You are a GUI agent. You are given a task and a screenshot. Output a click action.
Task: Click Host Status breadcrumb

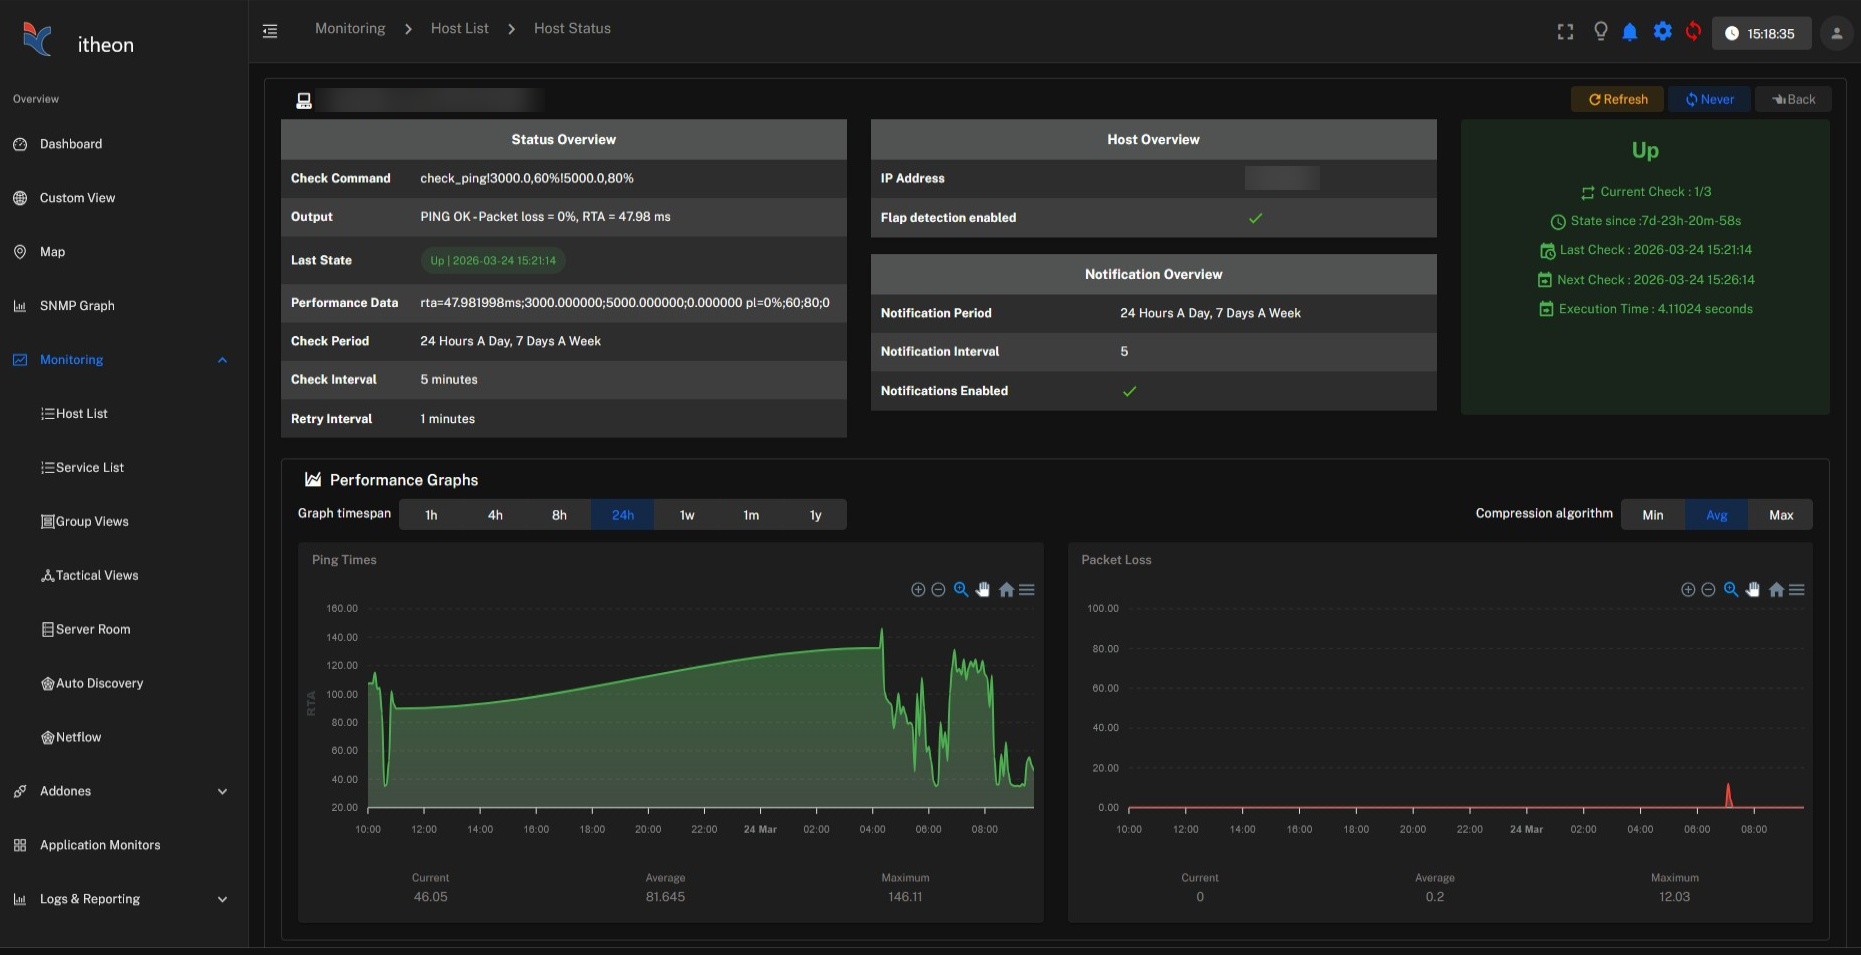click(572, 29)
